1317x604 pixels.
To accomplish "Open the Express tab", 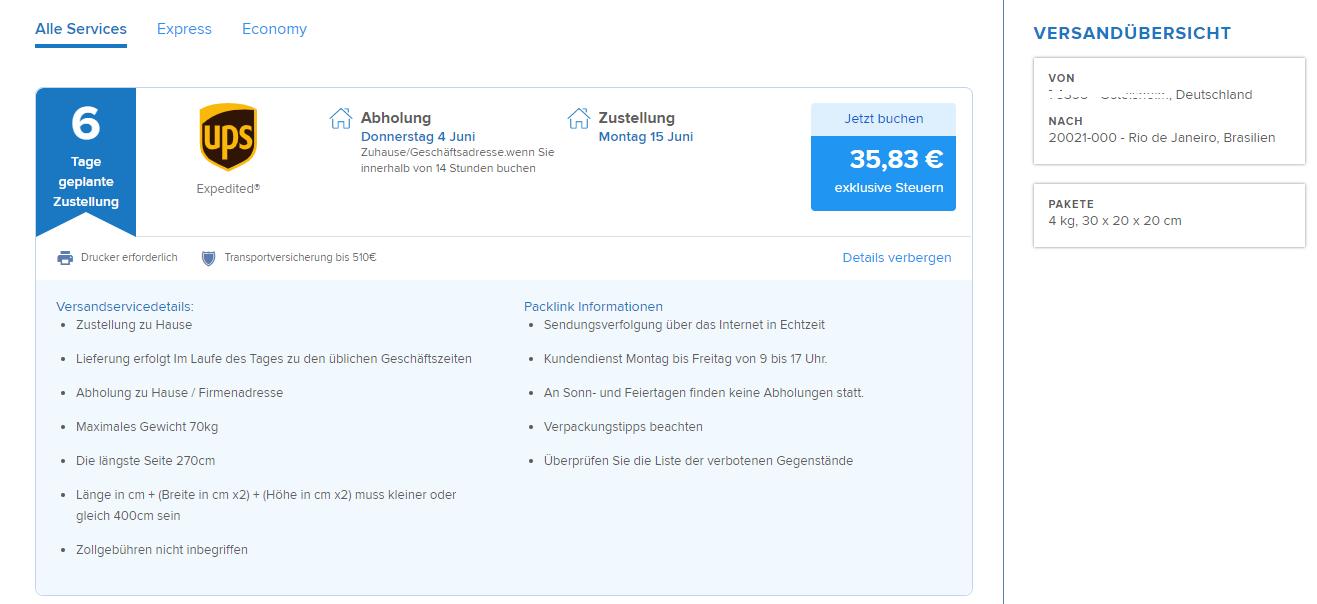I will [184, 29].
